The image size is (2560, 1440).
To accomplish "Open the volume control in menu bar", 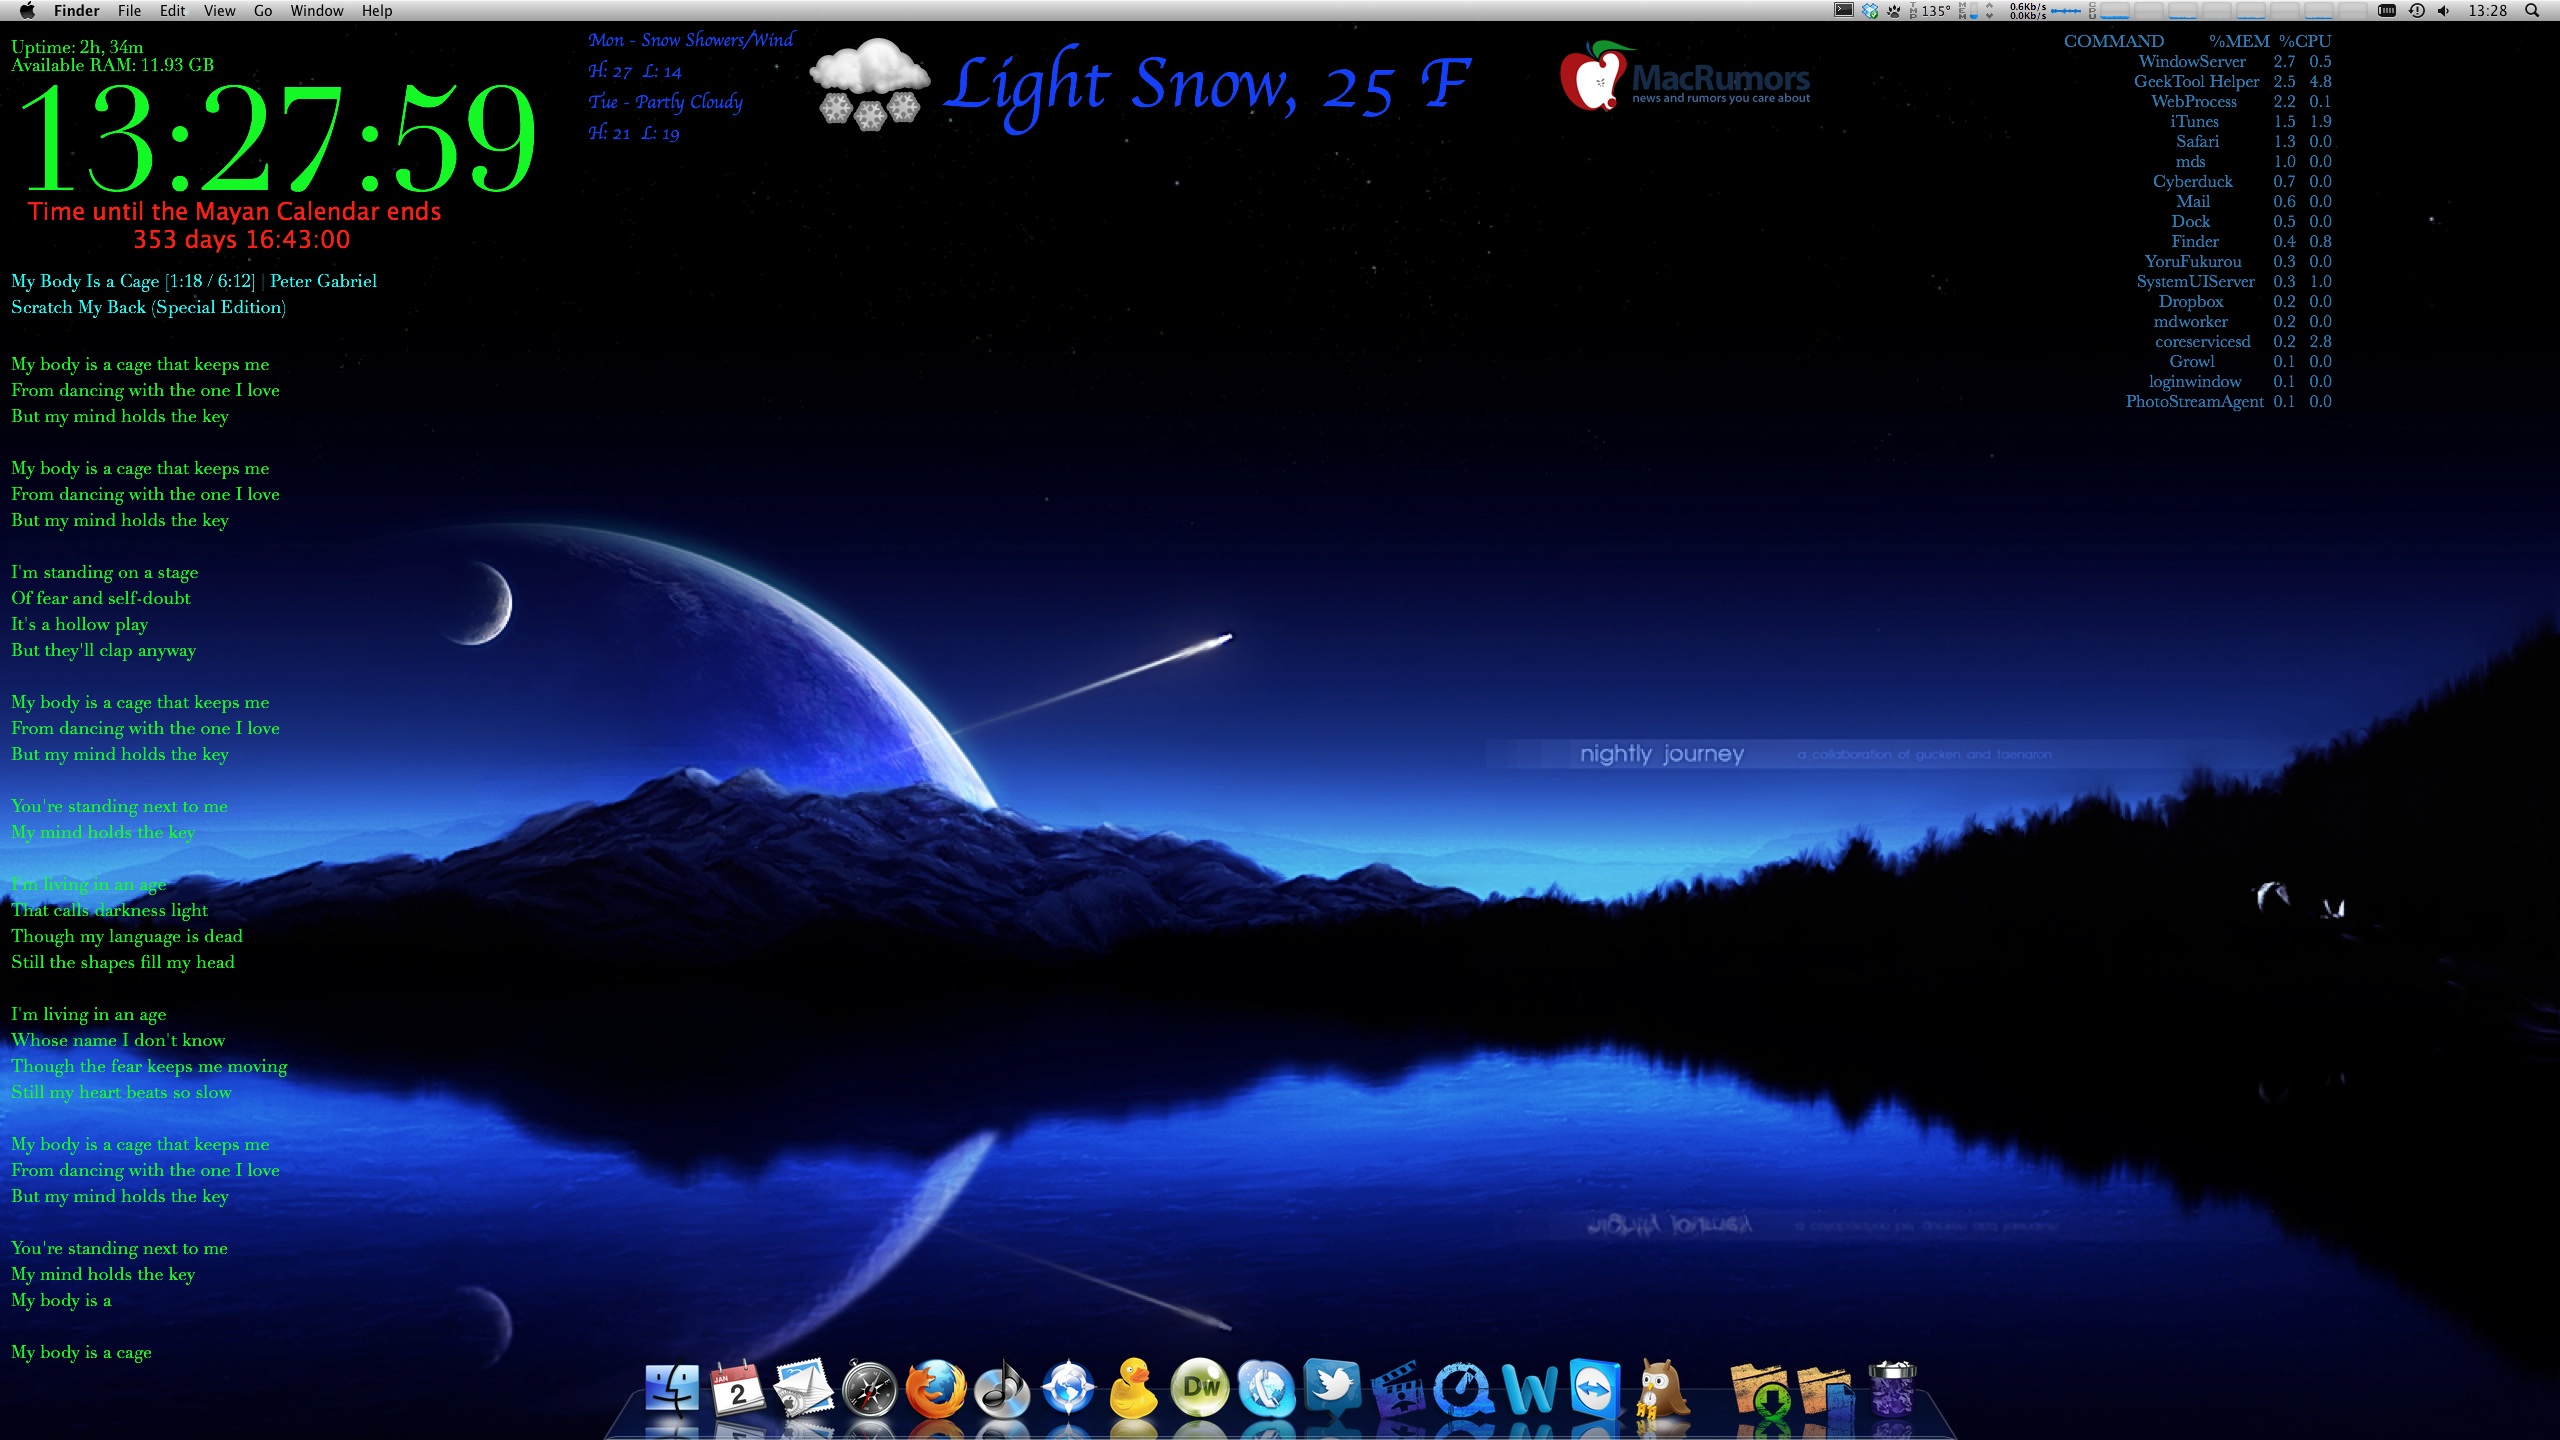I will (2443, 11).
